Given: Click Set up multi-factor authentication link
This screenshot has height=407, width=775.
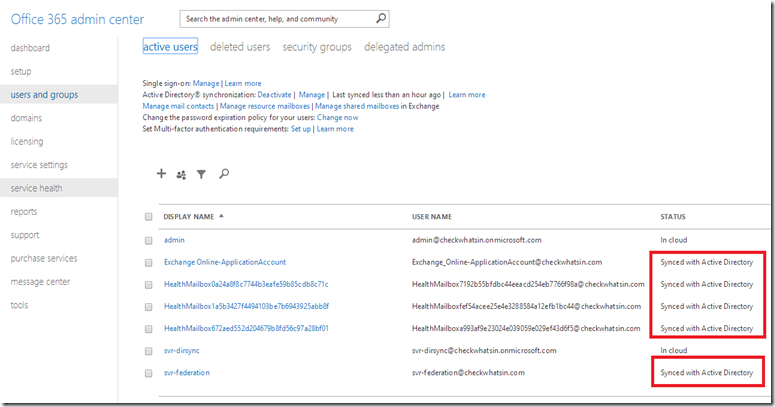Looking at the screenshot, I should tap(301, 129).
